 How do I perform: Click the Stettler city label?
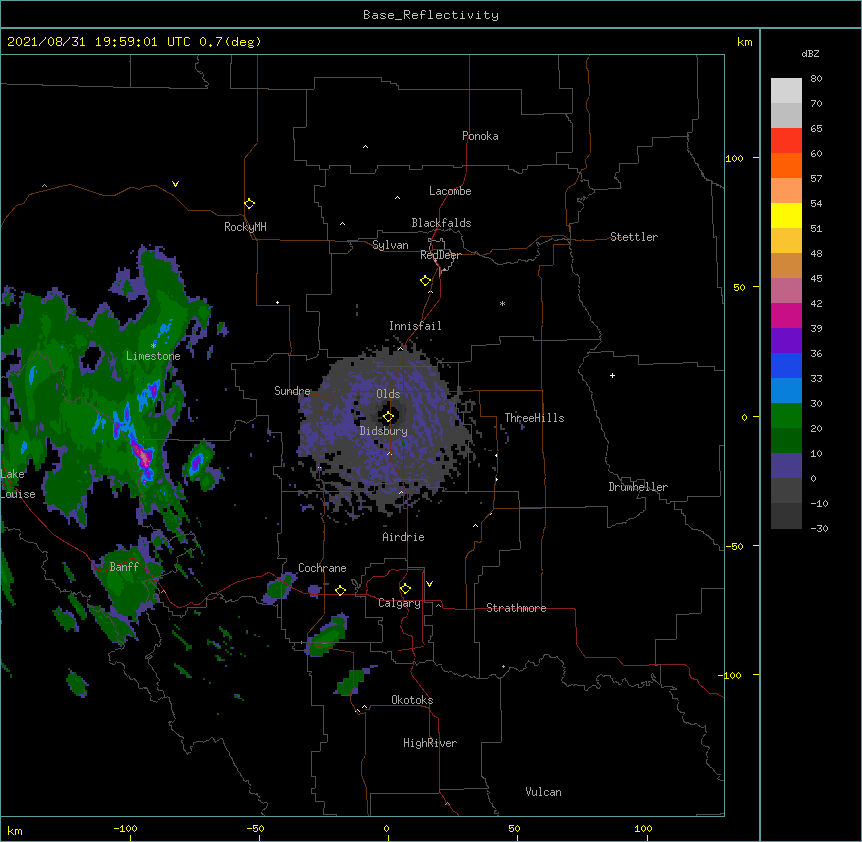coord(634,237)
